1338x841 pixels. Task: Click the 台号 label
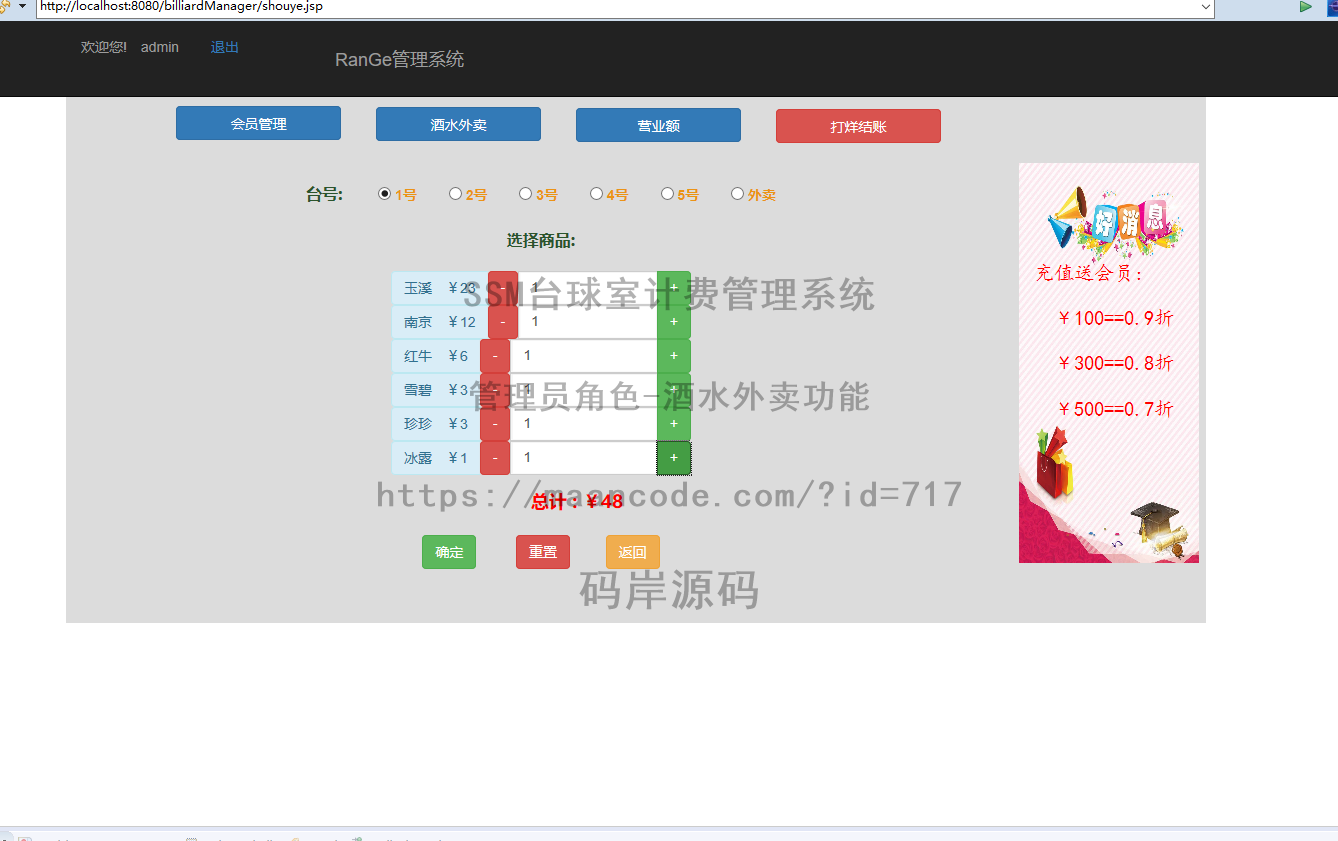(x=324, y=194)
